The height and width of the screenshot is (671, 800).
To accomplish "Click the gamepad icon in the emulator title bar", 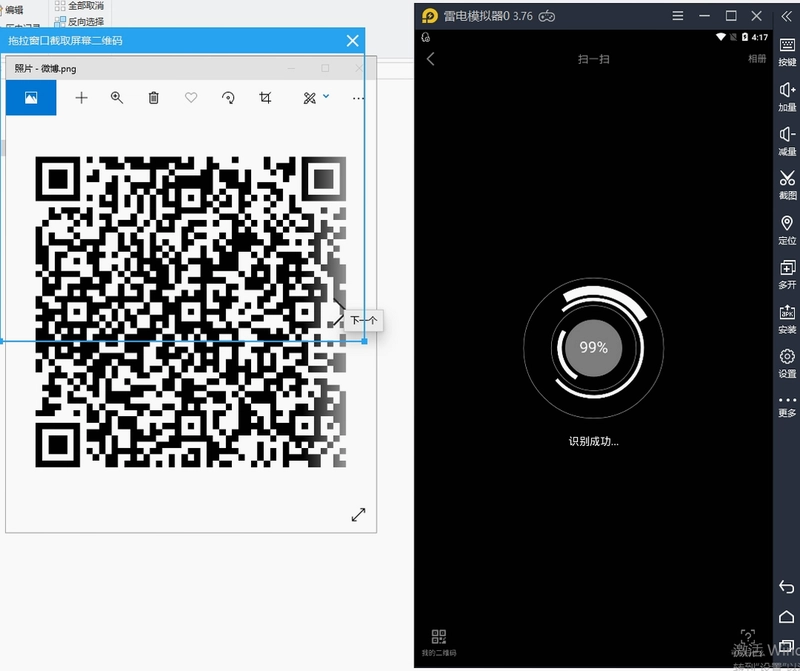I will click(x=547, y=16).
